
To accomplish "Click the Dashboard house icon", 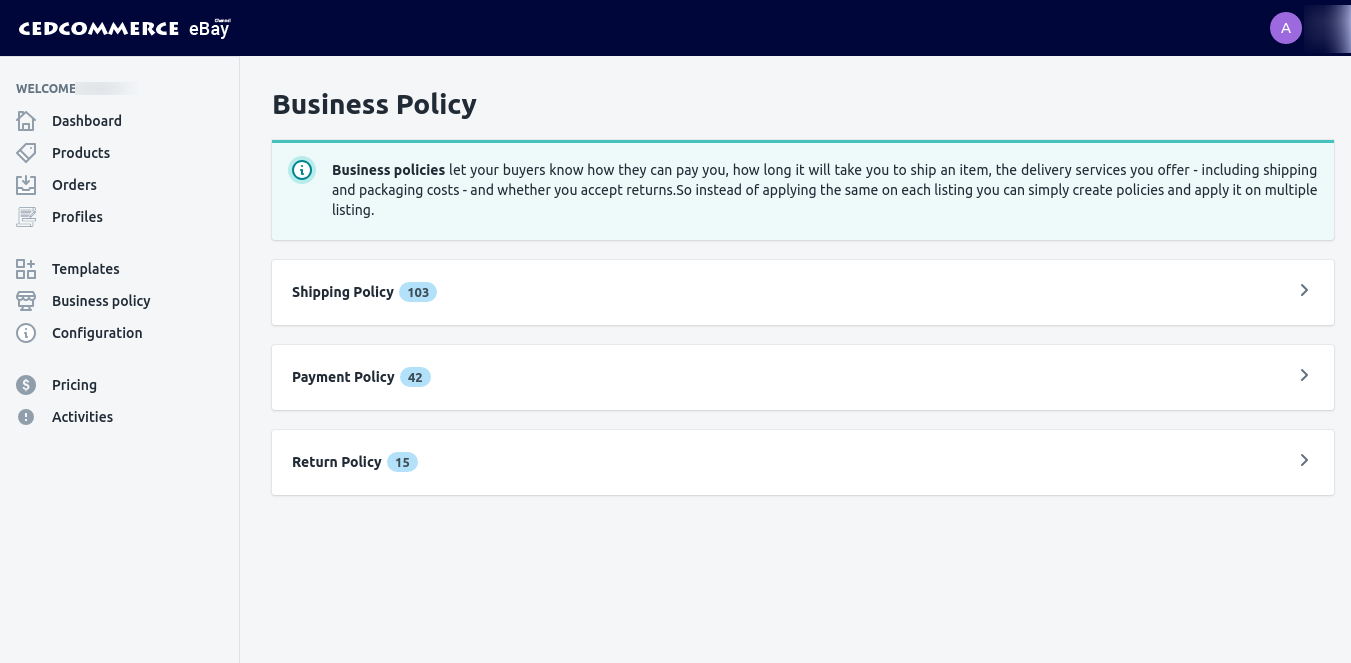I will pos(26,121).
